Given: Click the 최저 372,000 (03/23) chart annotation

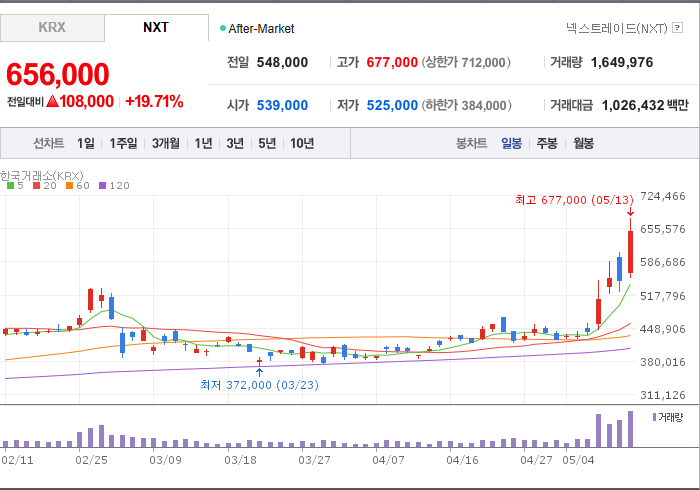Looking at the screenshot, I should tap(259, 385).
